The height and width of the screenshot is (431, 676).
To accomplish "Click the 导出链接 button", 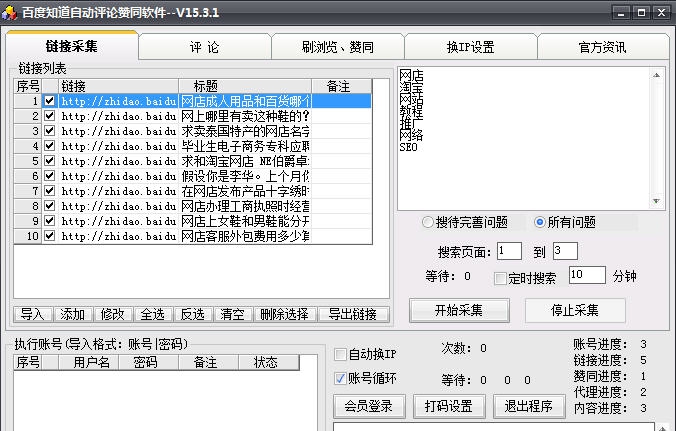I will (x=353, y=314).
